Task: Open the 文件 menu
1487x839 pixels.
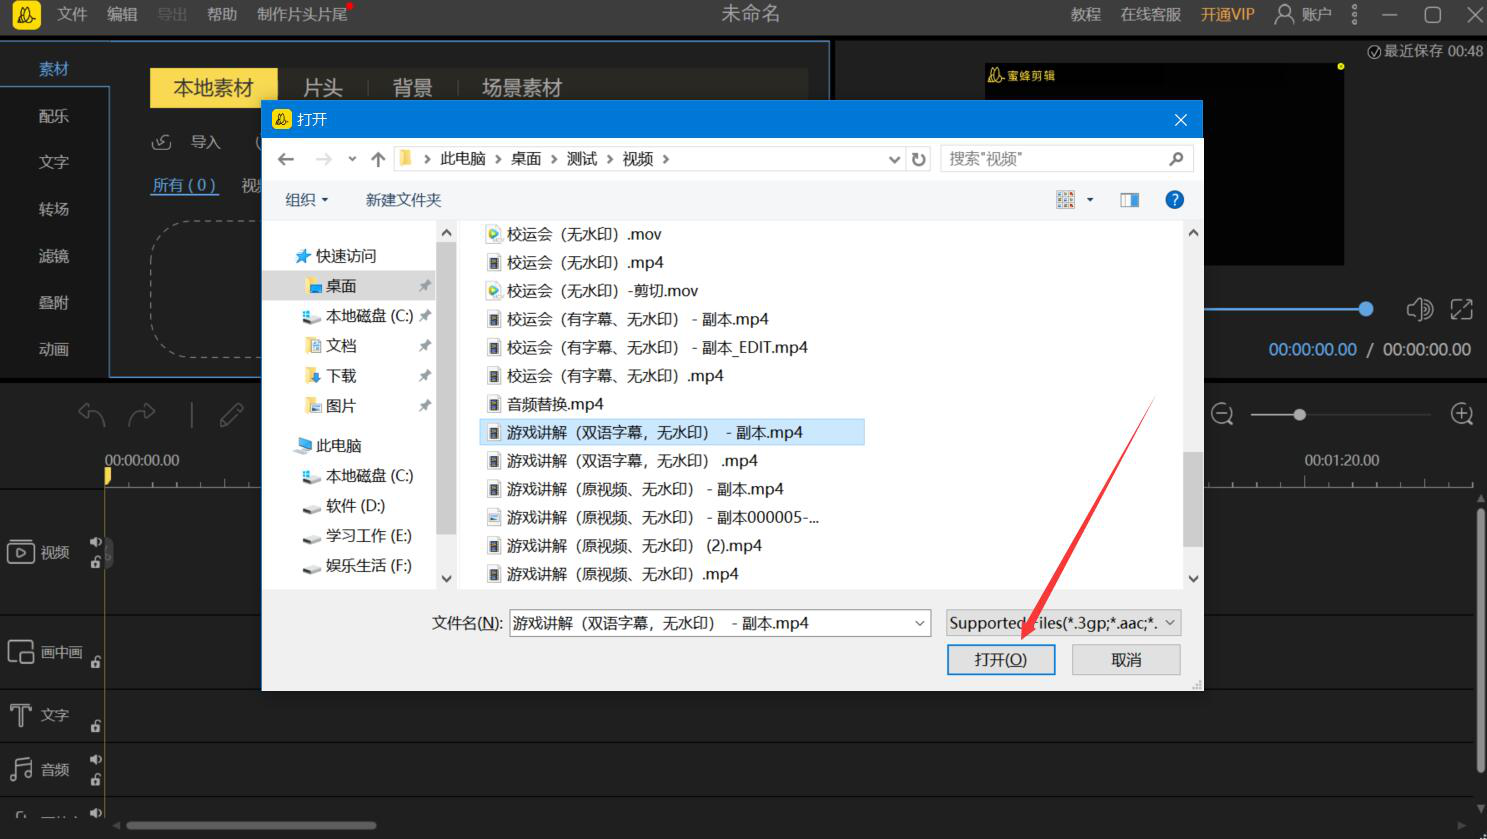Action: [x=72, y=14]
